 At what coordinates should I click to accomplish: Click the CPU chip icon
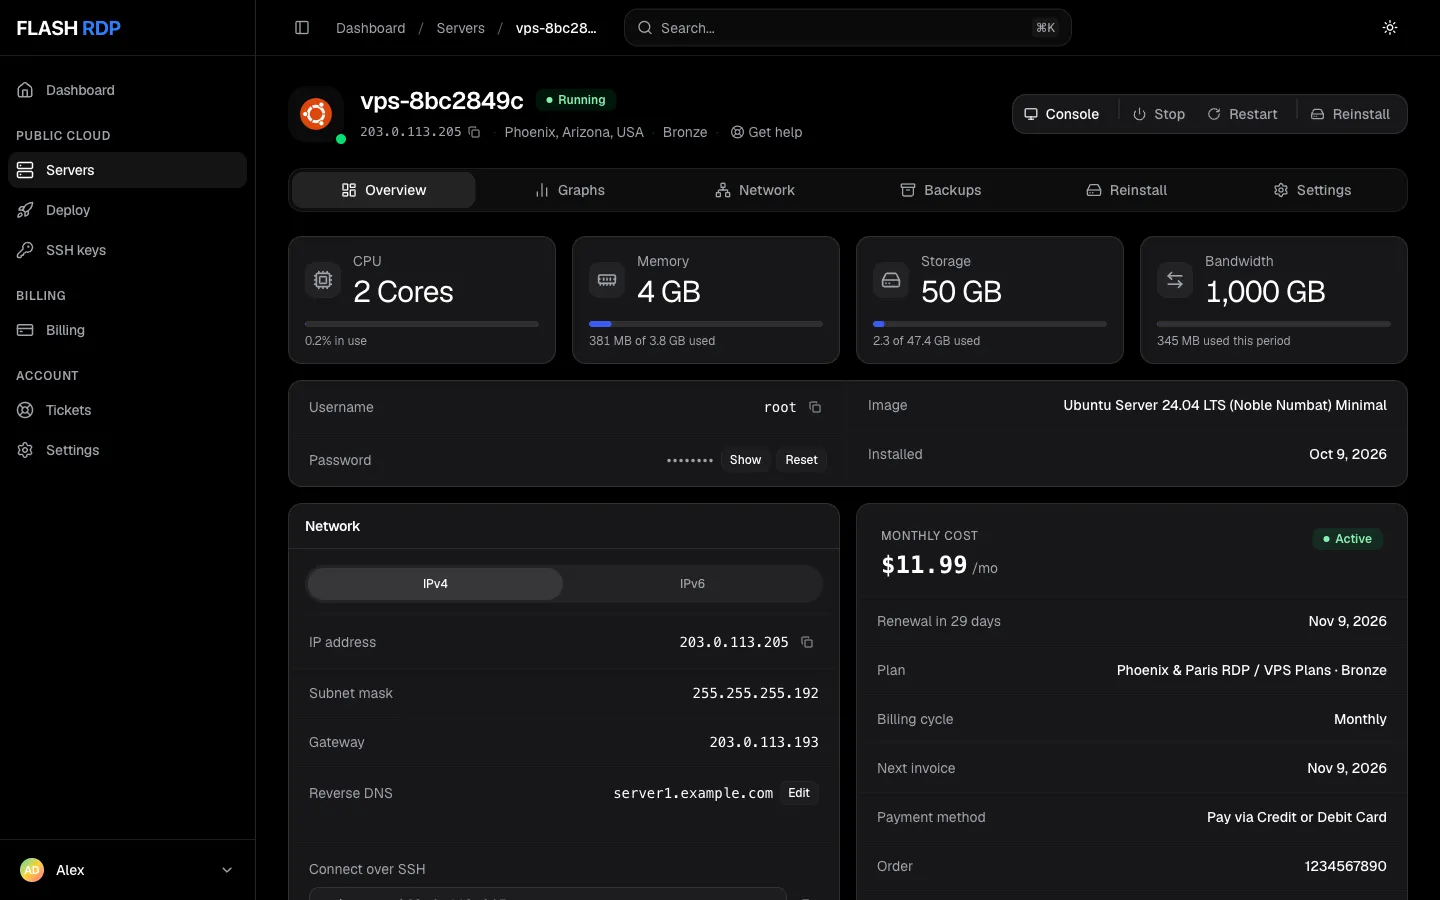[323, 280]
